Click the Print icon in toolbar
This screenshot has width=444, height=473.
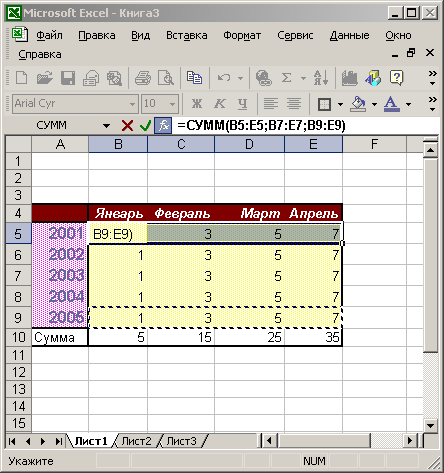pos(143,78)
